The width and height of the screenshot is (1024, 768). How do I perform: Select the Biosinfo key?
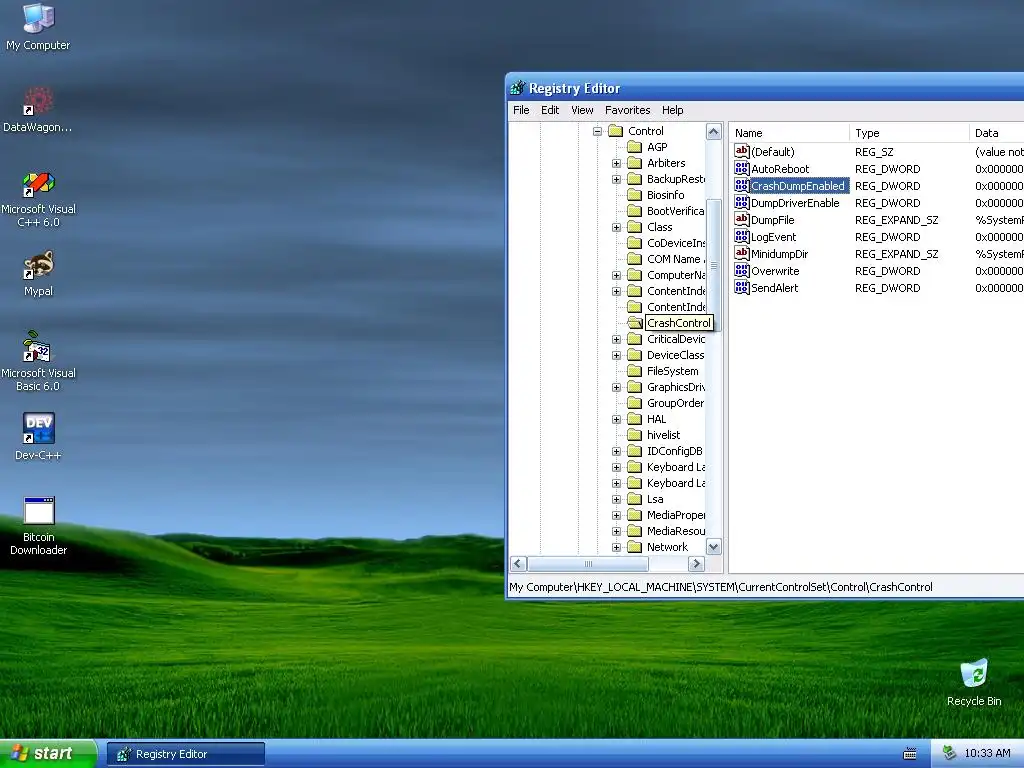pyautogui.click(x=665, y=195)
